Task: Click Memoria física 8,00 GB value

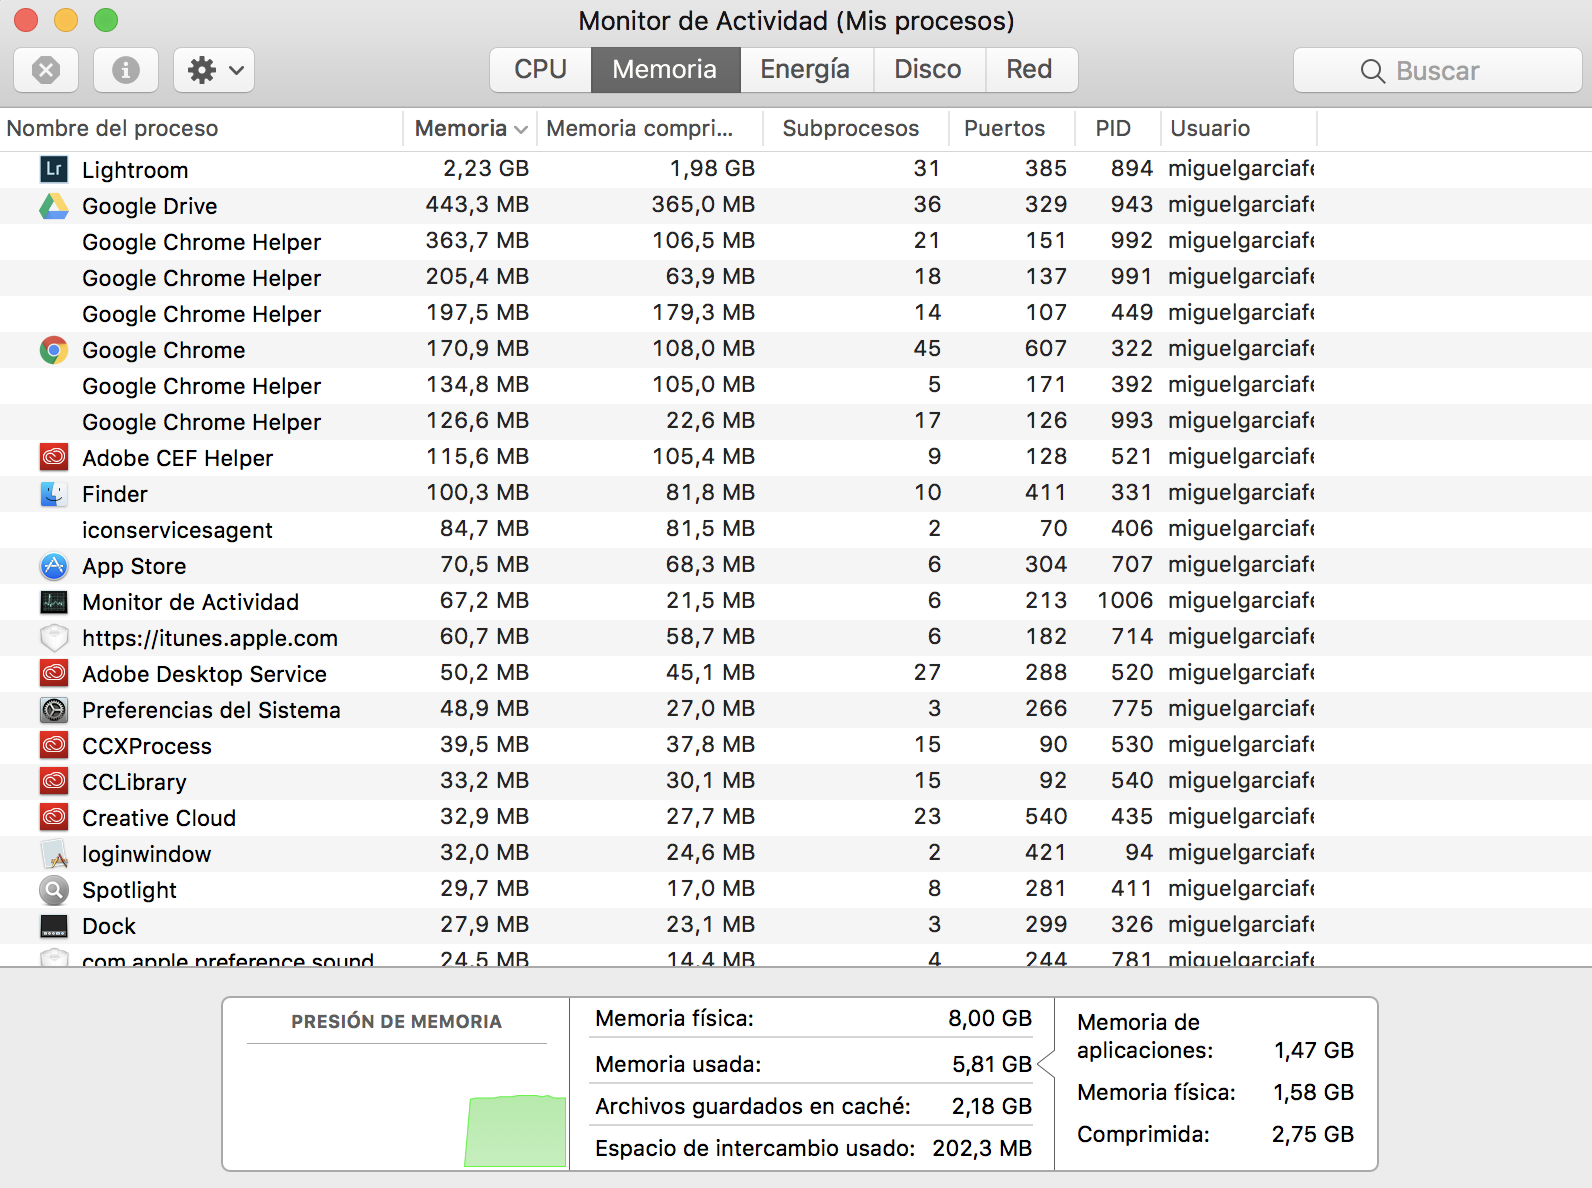Action: (x=990, y=1019)
